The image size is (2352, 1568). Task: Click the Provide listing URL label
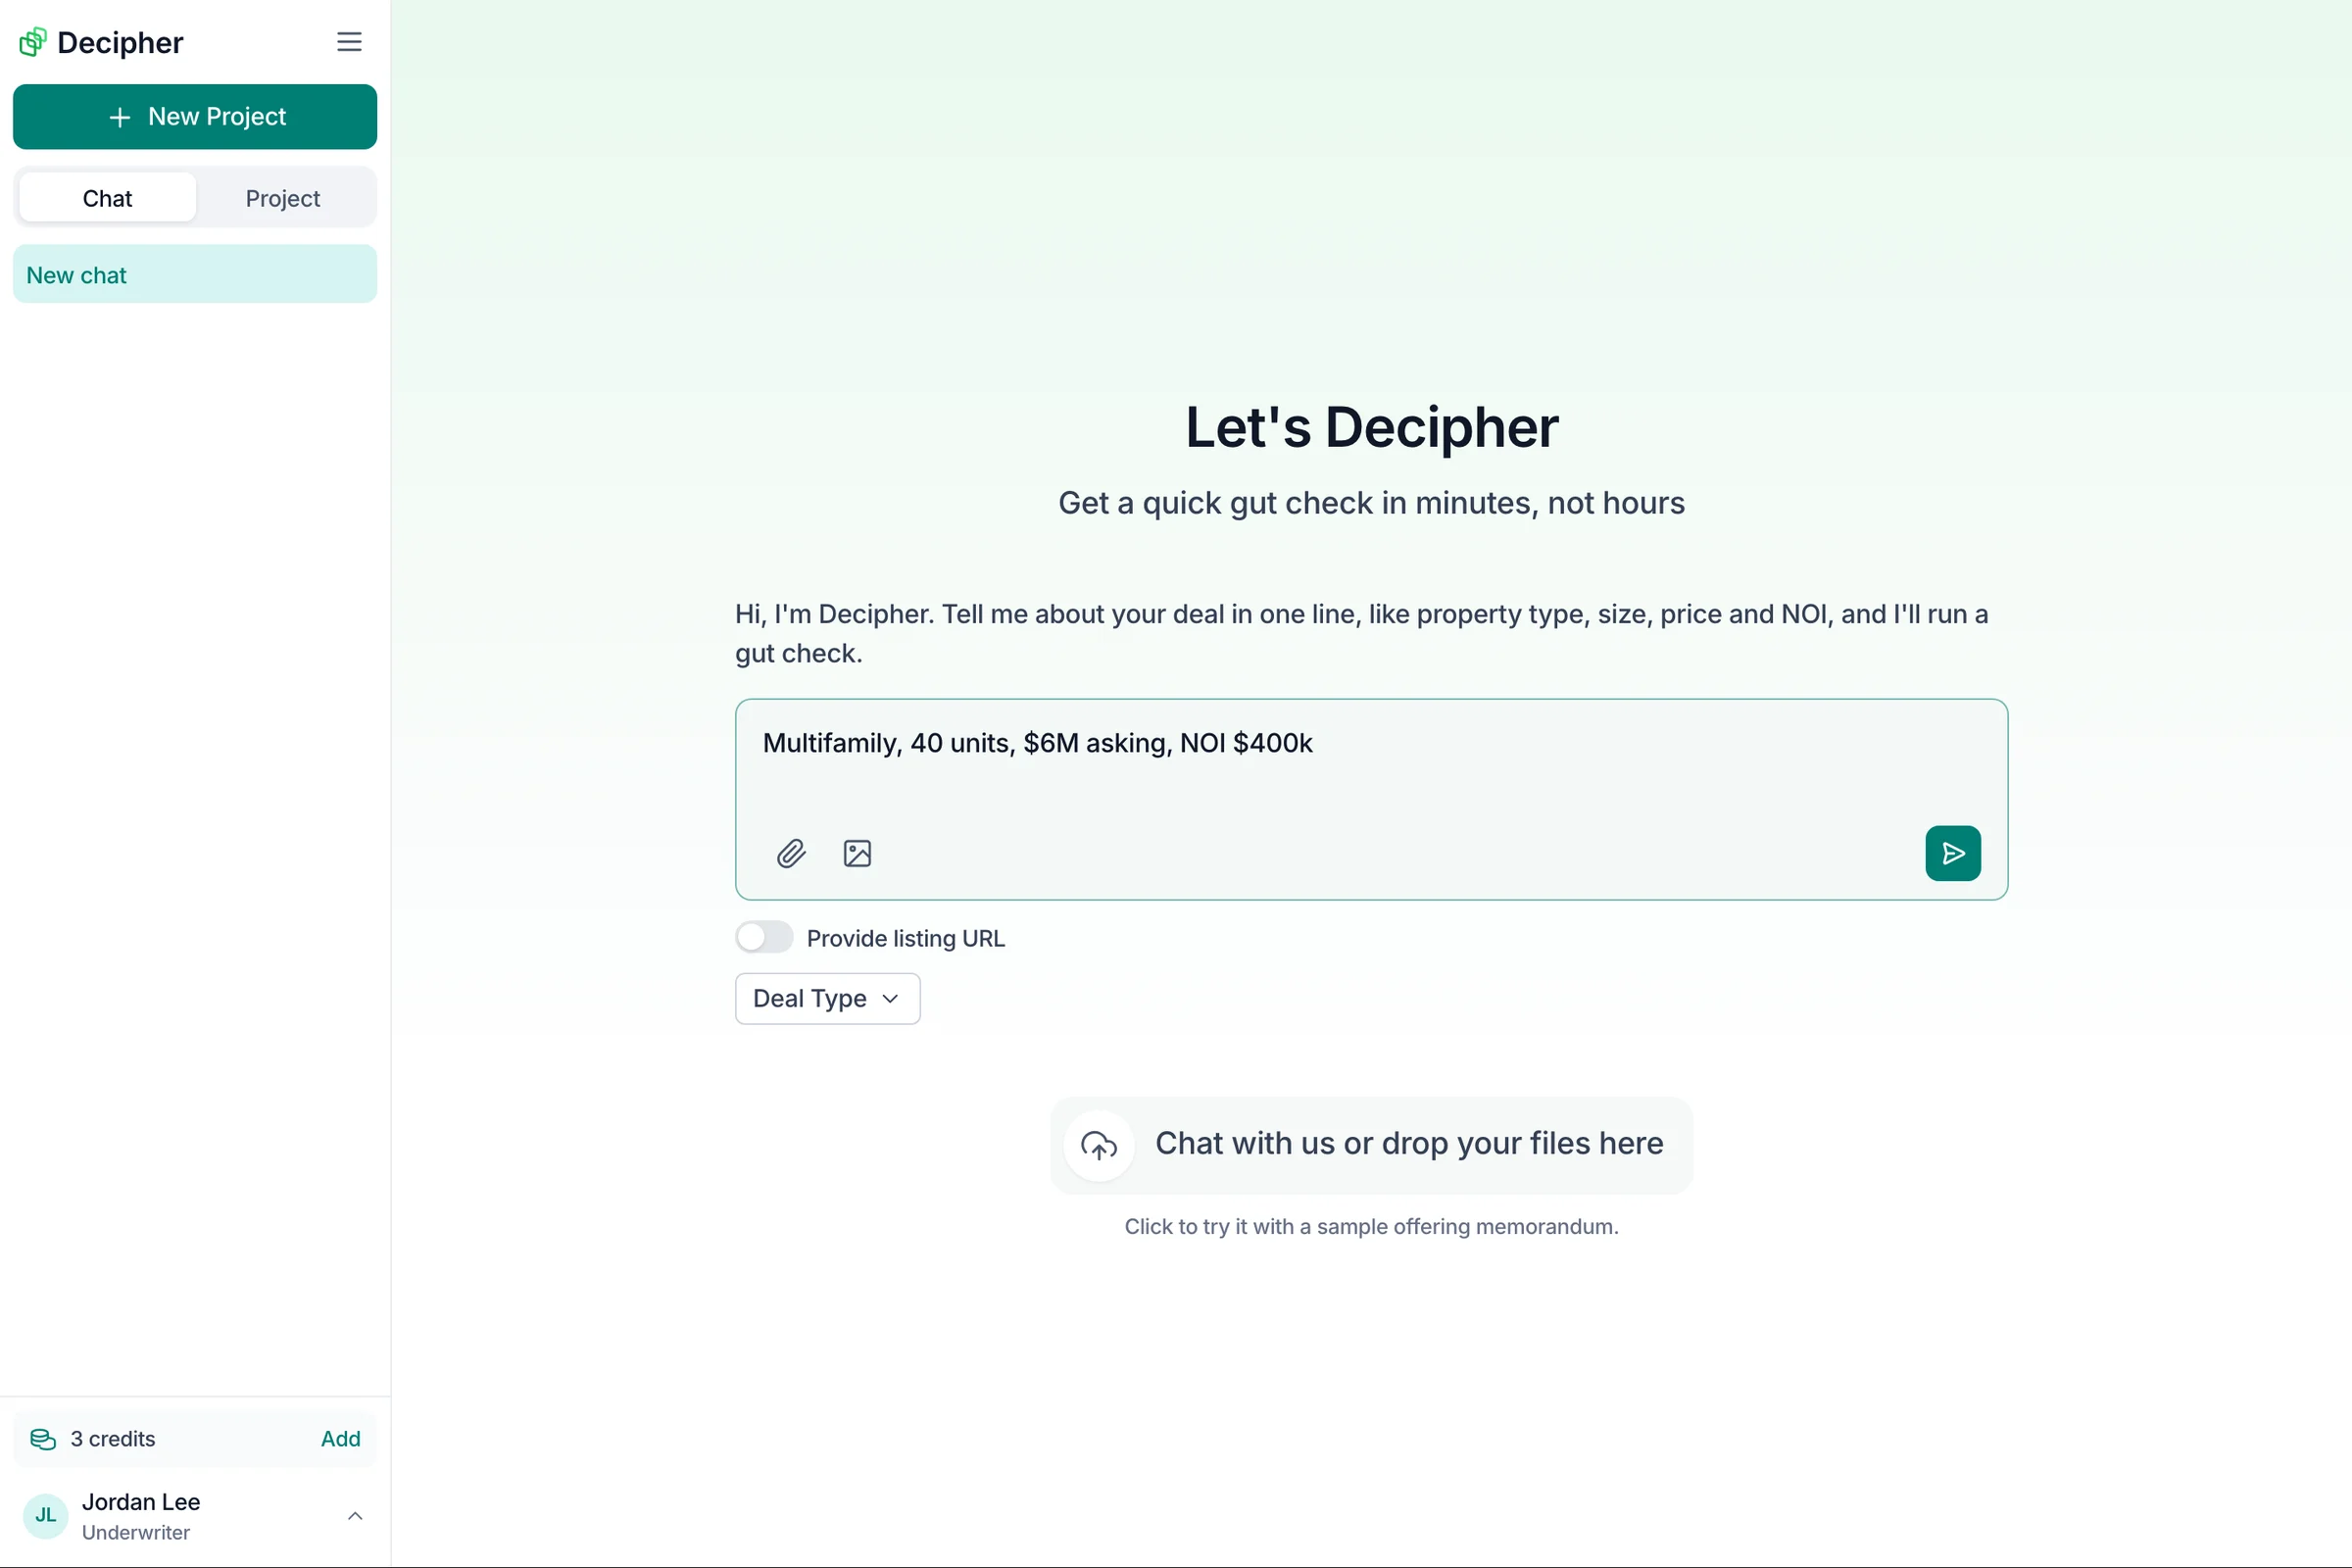tap(905, 938)
